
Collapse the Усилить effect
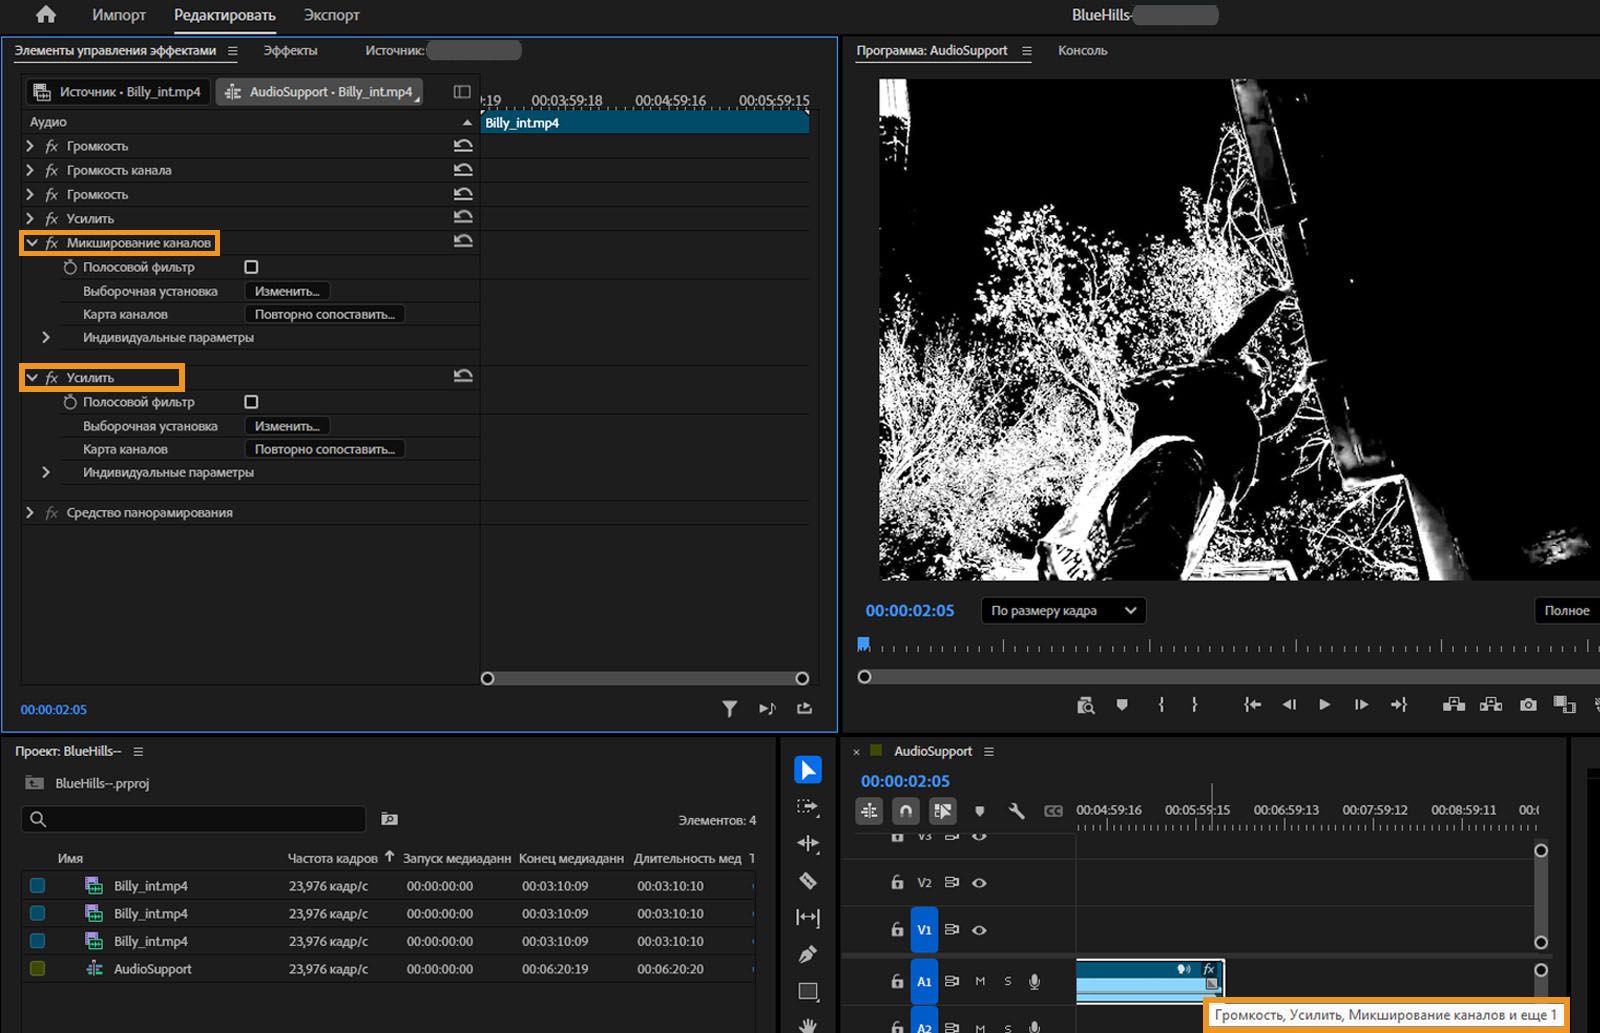pyautogui.click(x=32, y=378)
